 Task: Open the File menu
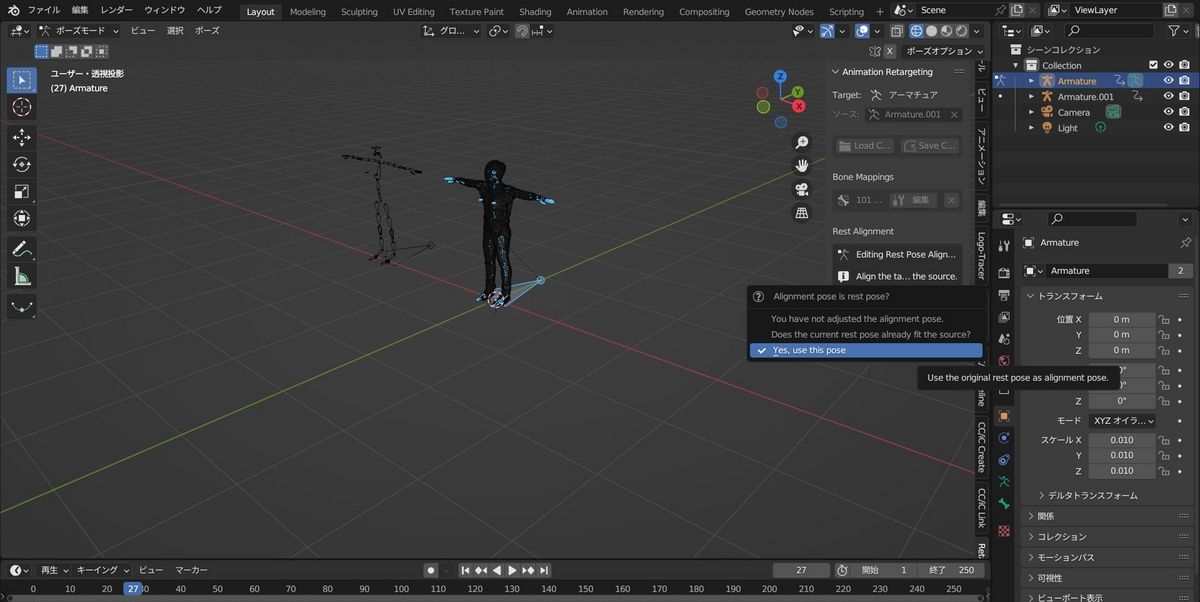pos(43,10)
